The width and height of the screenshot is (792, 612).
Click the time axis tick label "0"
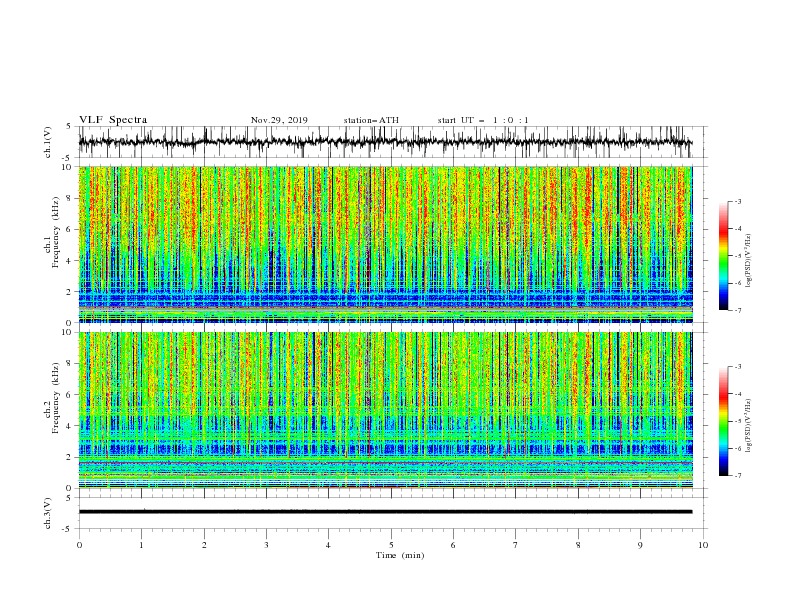79,545
